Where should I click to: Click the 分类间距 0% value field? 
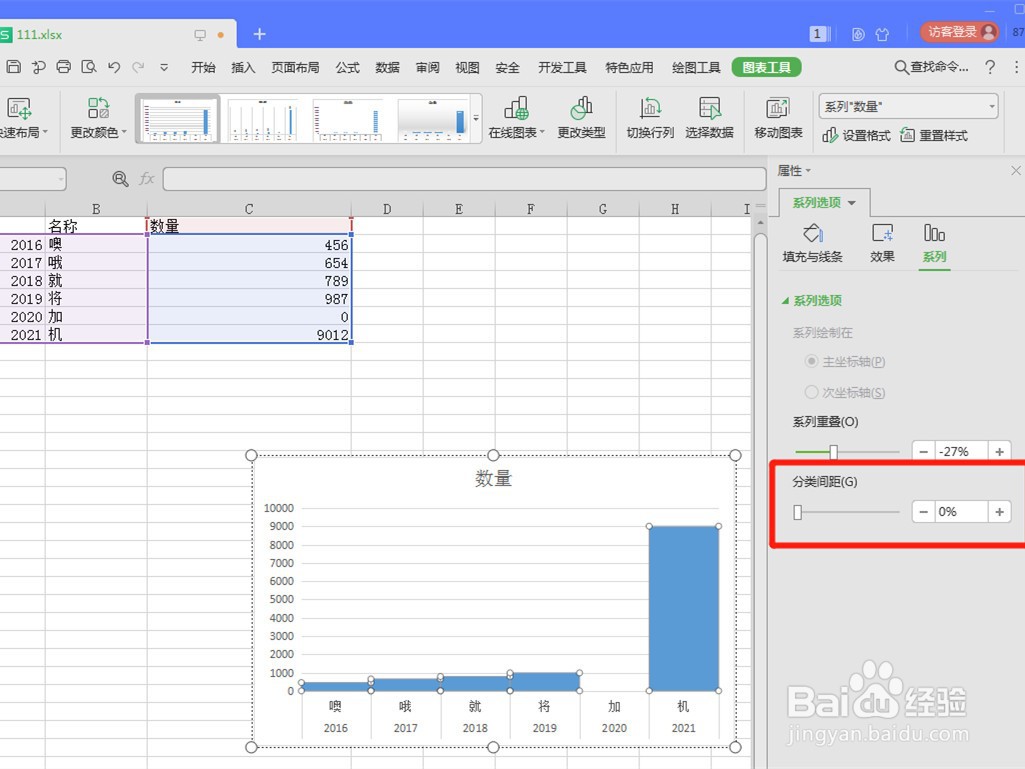(961, 512)
